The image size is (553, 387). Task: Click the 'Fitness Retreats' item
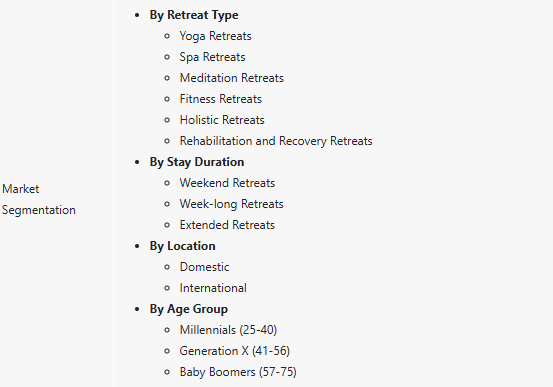tap(221, 99)
